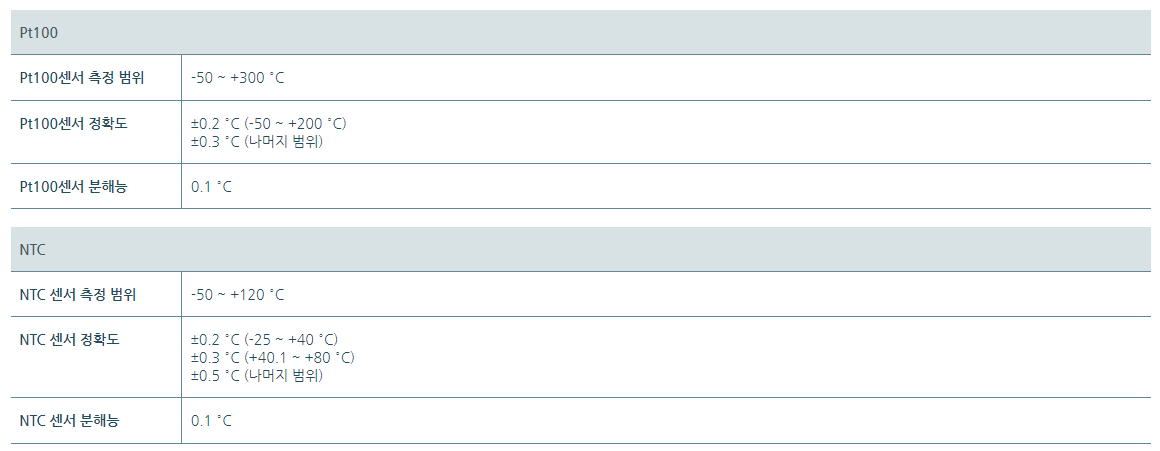Select the ±0.3 °C (+40.1 ~ +80 °C) line

click(x=273, y=357)
